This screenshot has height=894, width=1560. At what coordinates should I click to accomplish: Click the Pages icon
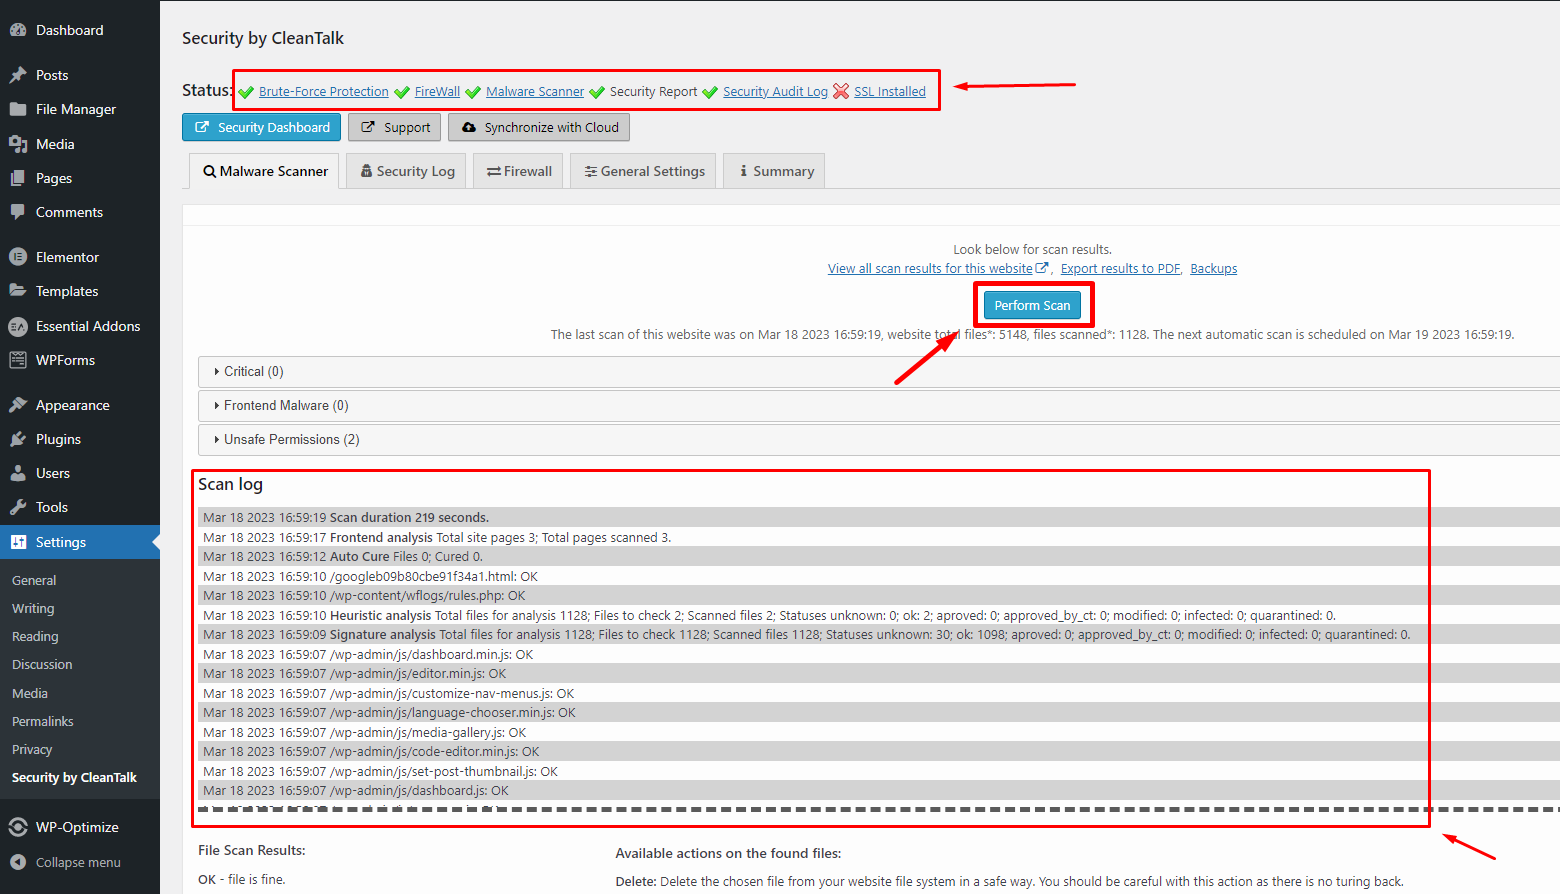tap(18, 178)
